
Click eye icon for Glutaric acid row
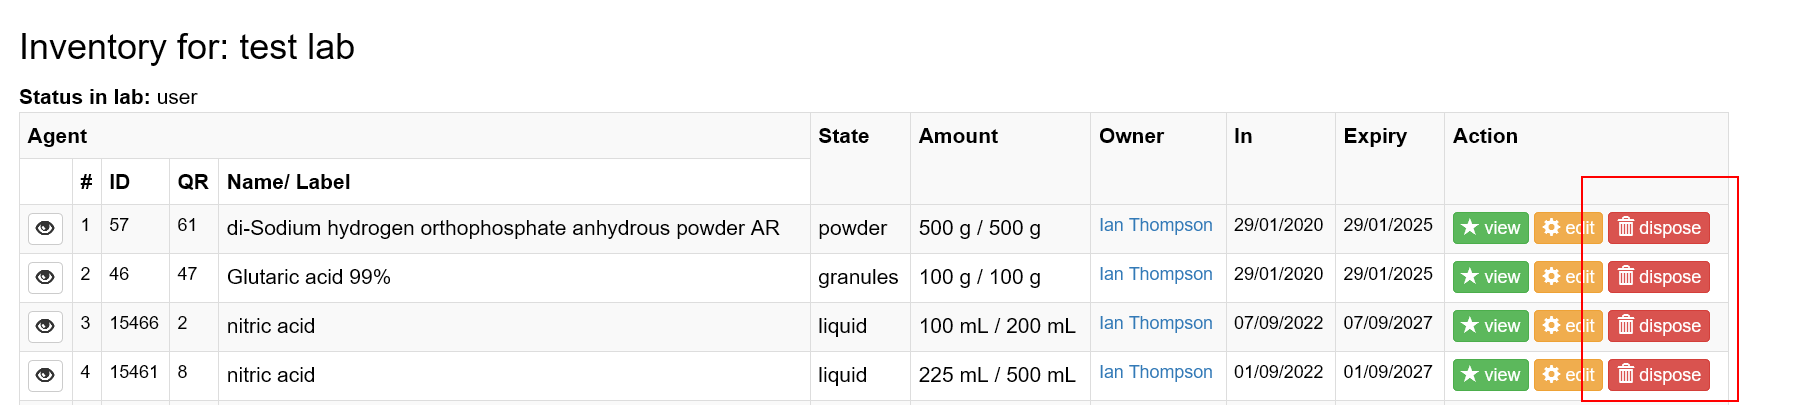(45, 278)
